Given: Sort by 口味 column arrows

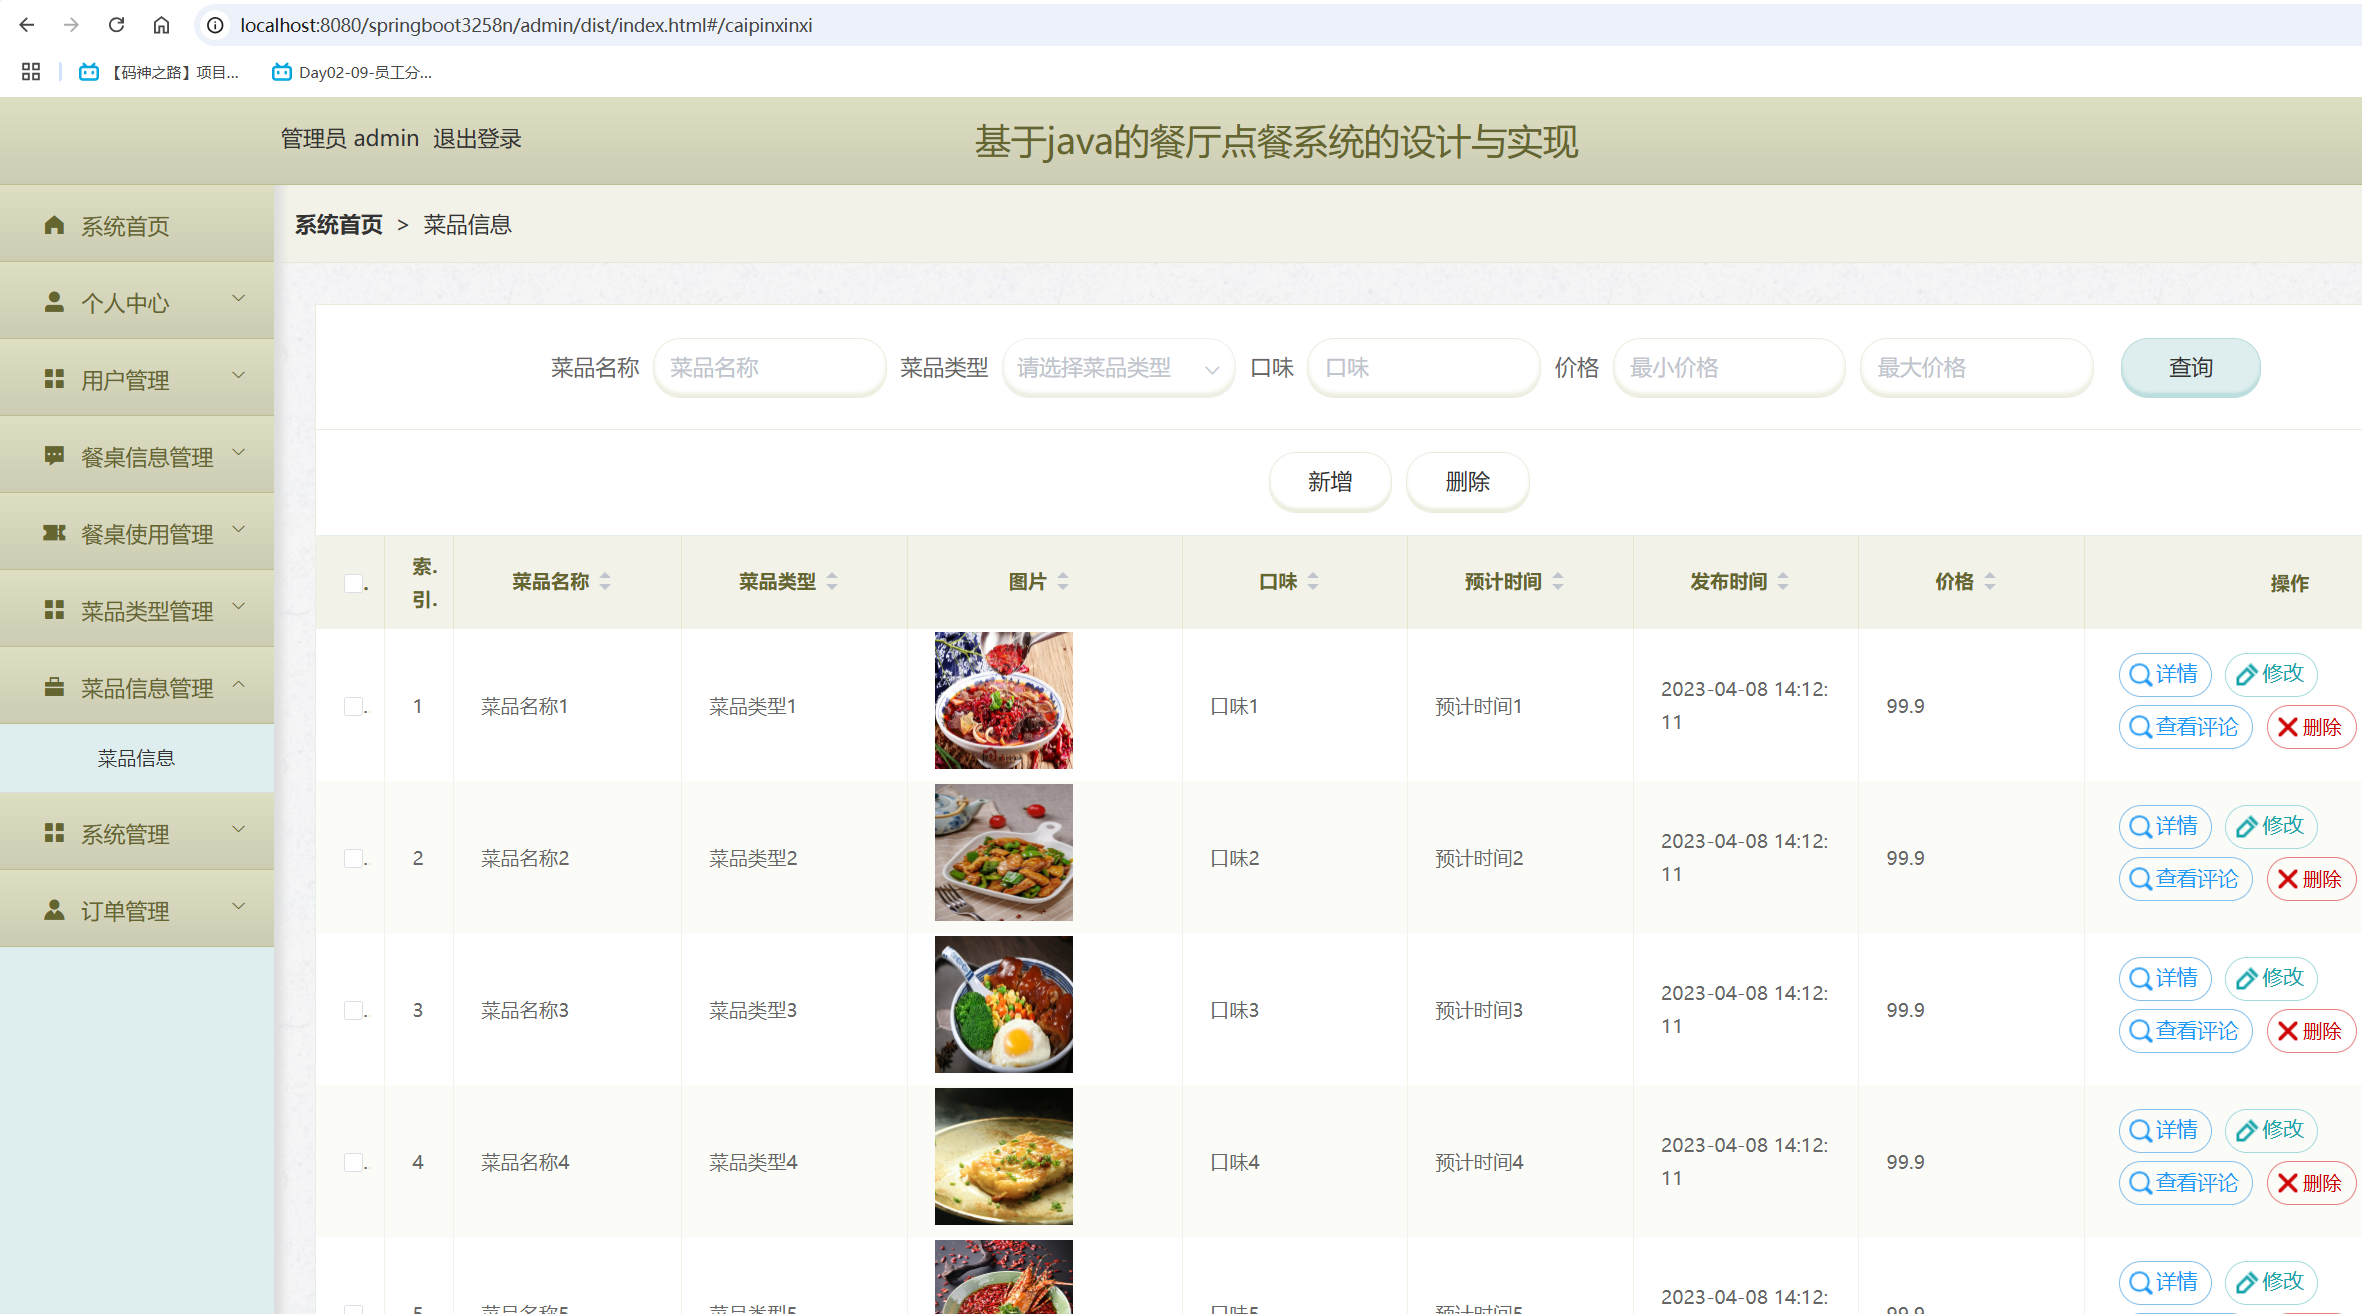Looking at the screenshot, I should tap(1313, 581).
